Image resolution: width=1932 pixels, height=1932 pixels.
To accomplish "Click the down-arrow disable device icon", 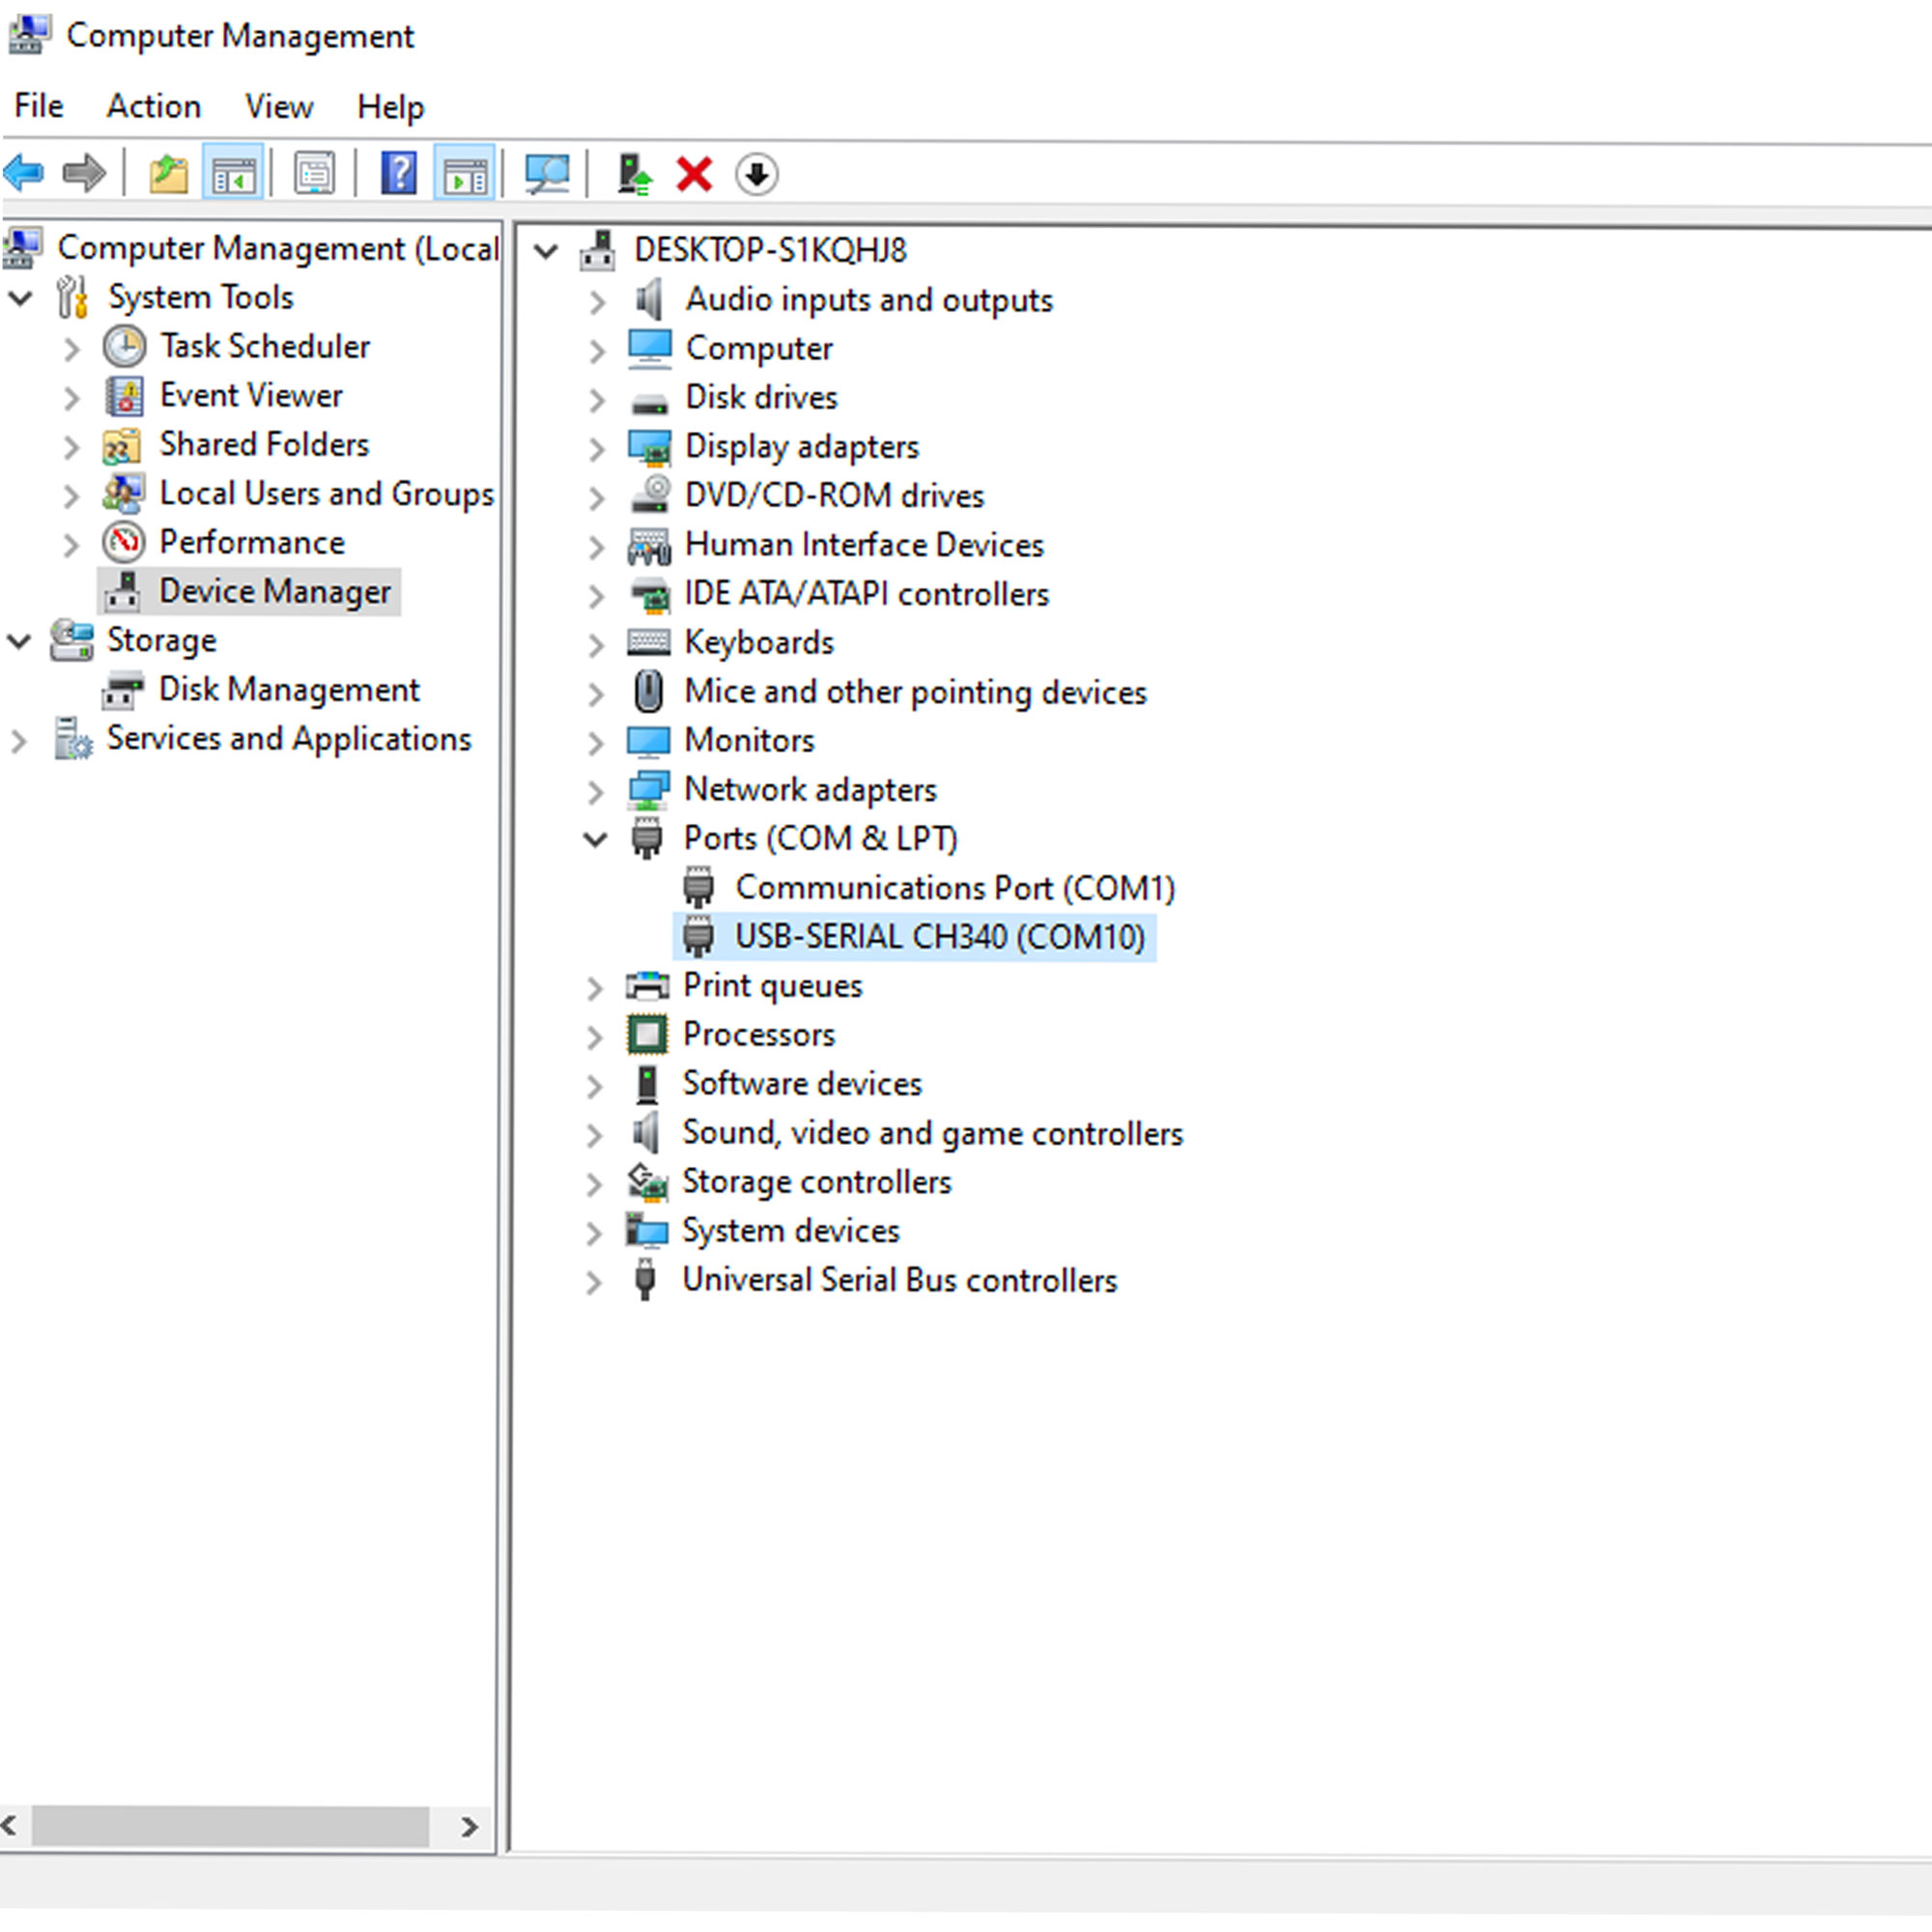I will pos(757,174).
